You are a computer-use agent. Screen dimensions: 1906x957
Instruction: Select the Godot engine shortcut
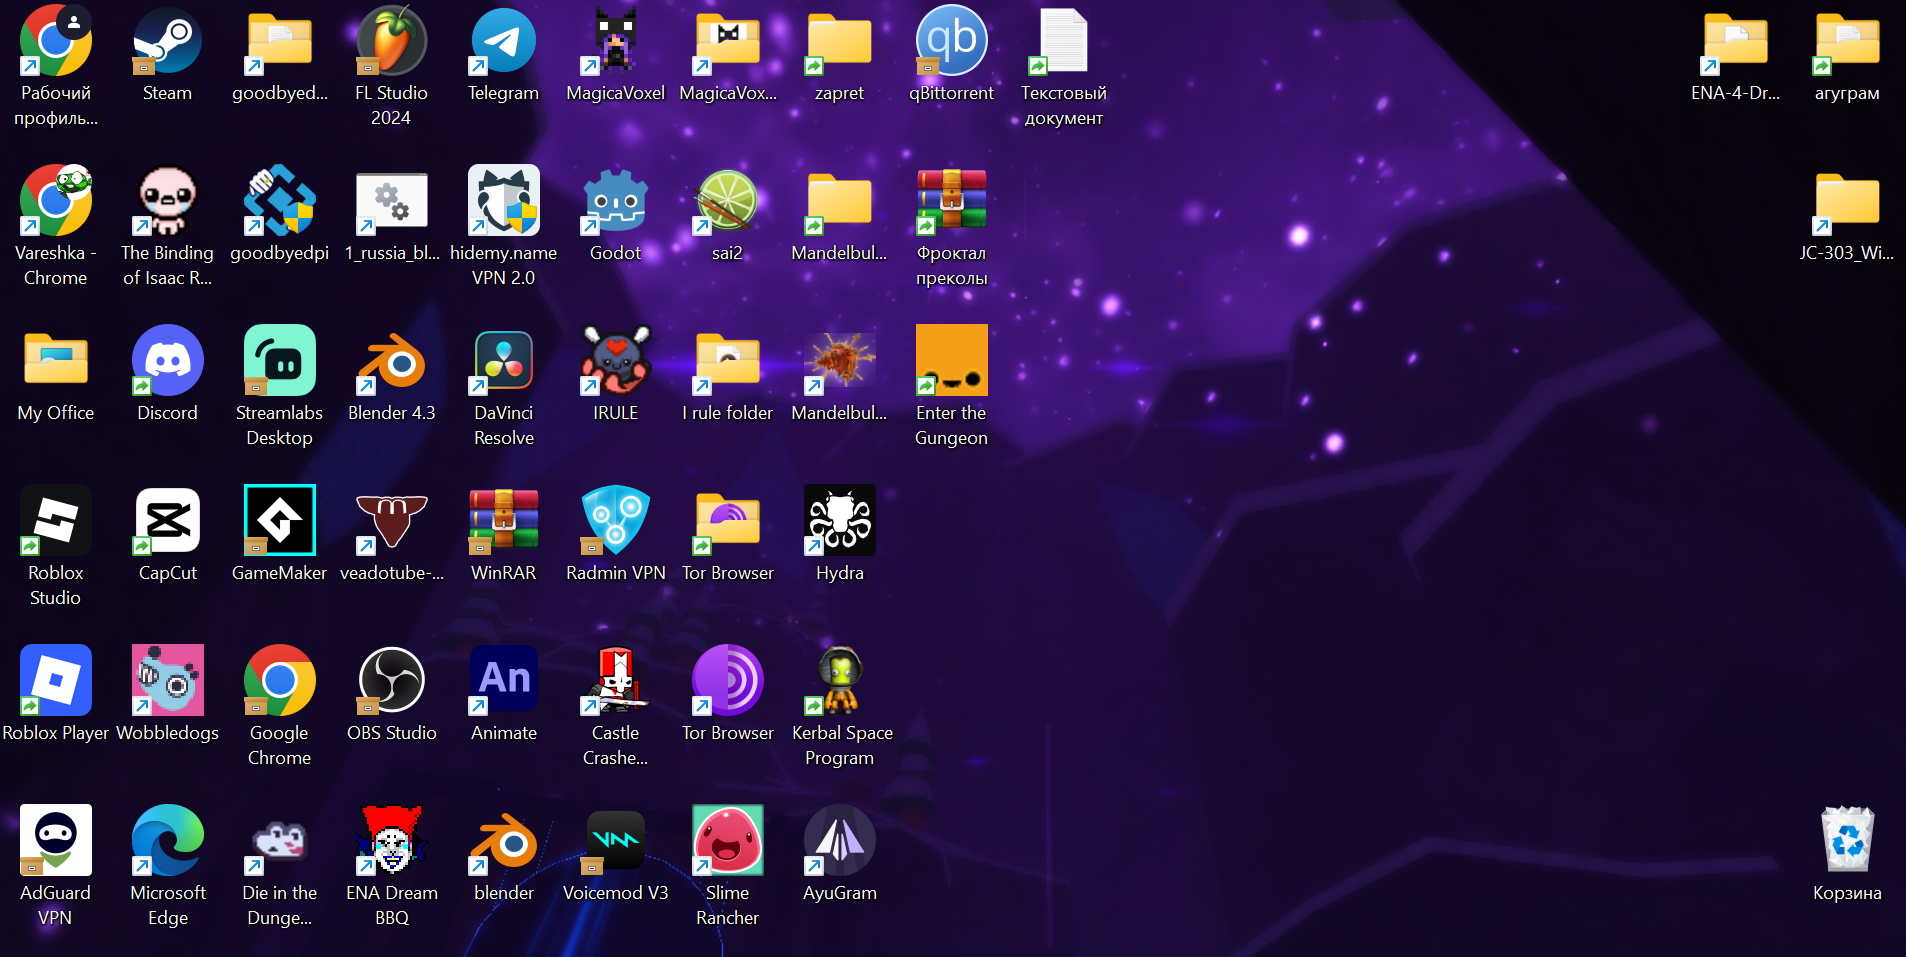click(615, 201)
